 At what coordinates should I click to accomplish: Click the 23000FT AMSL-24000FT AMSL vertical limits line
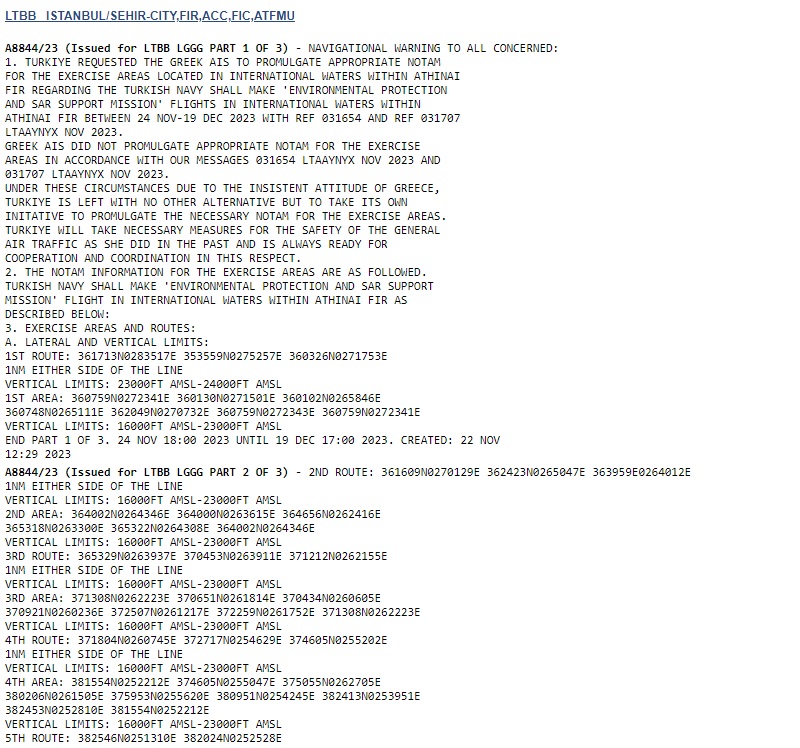click(143, 384)
